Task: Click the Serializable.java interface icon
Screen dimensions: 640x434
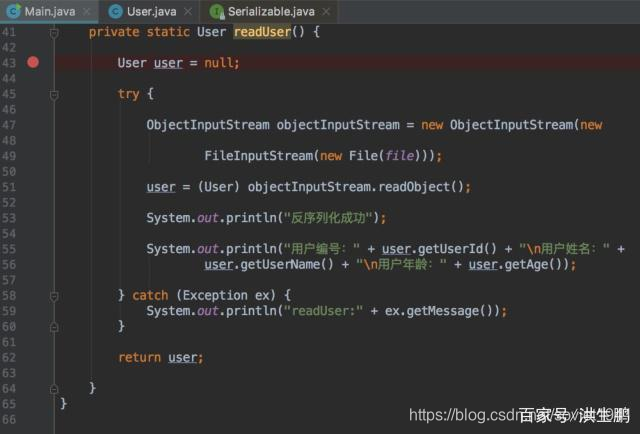Action: tap(217, 12)
